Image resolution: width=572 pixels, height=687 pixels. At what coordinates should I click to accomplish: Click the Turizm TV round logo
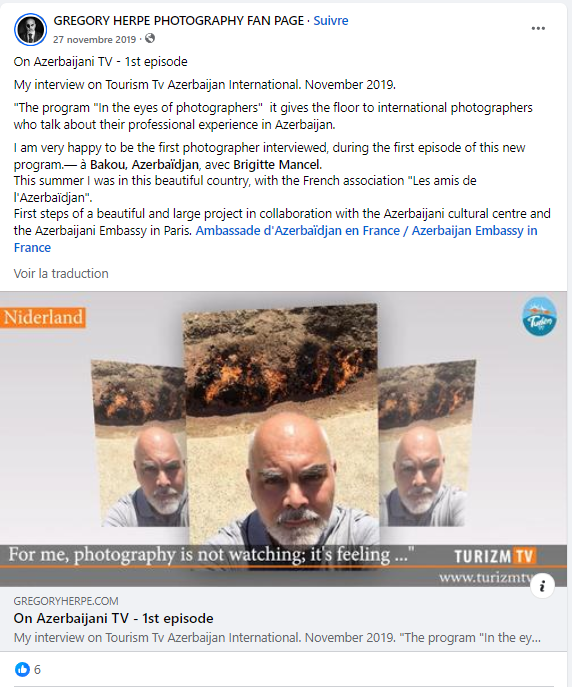(x=539, y=317)
